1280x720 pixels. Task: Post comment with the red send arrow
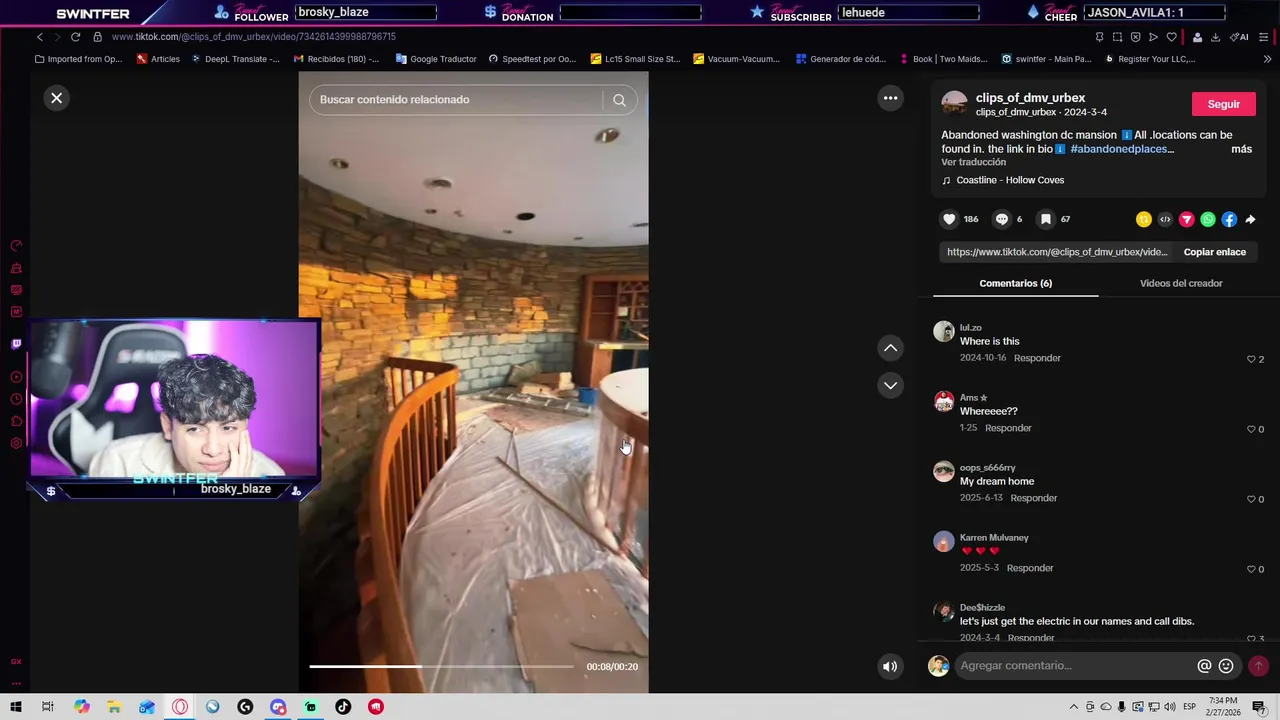pos(1258,666)
